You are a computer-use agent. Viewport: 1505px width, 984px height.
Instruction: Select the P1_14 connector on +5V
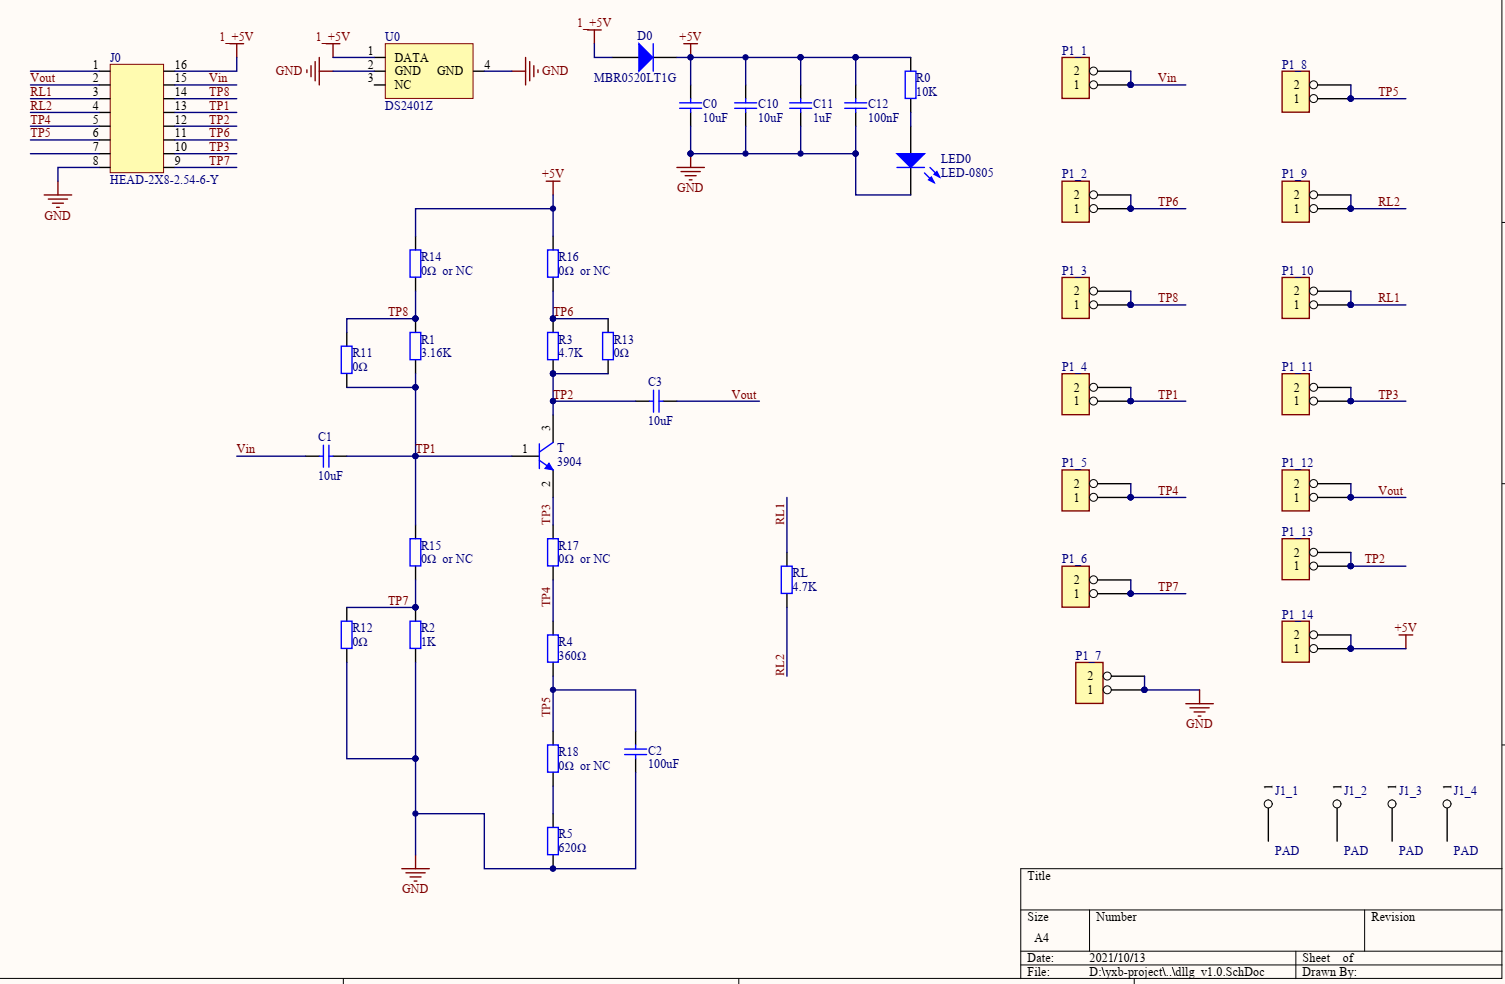pos(1295,642)
